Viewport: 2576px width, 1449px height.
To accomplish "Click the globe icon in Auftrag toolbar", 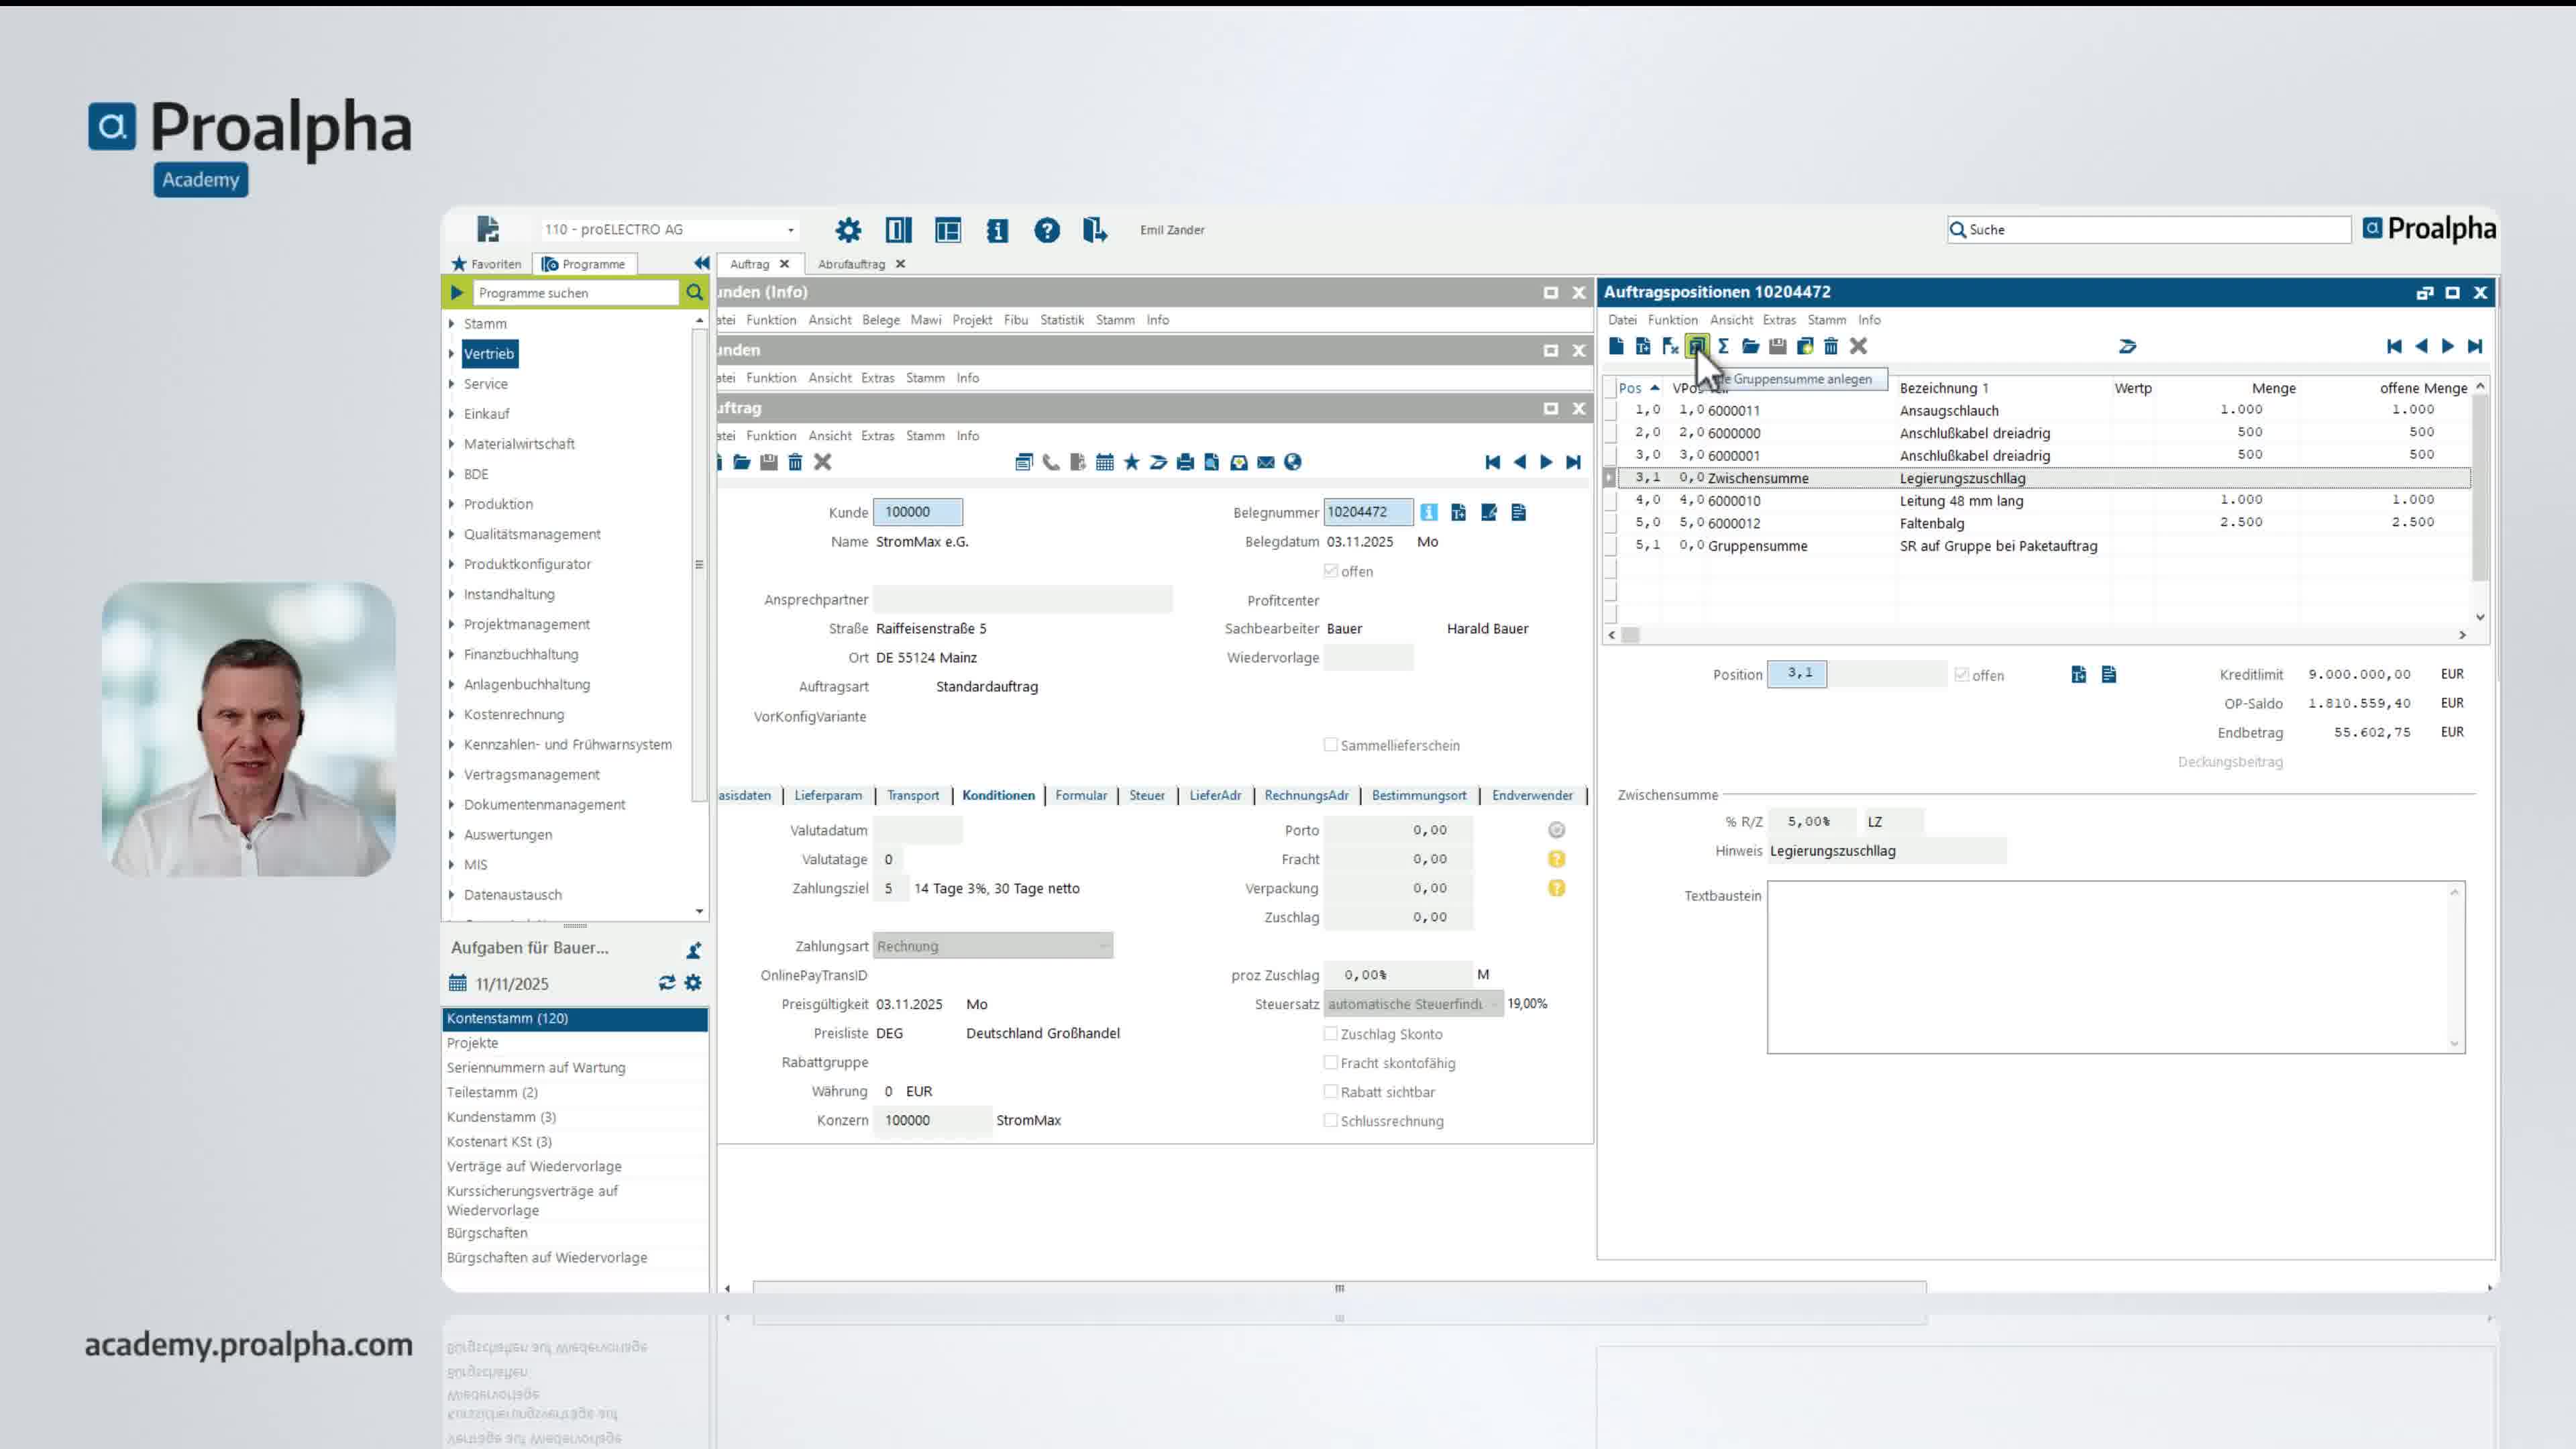I will 1293,462.
